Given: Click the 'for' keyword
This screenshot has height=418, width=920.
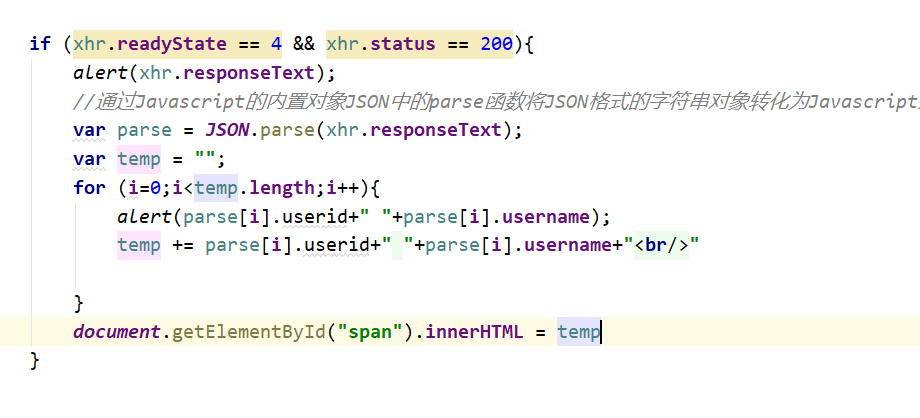Looking at the screenshot, I should [90, 188].
